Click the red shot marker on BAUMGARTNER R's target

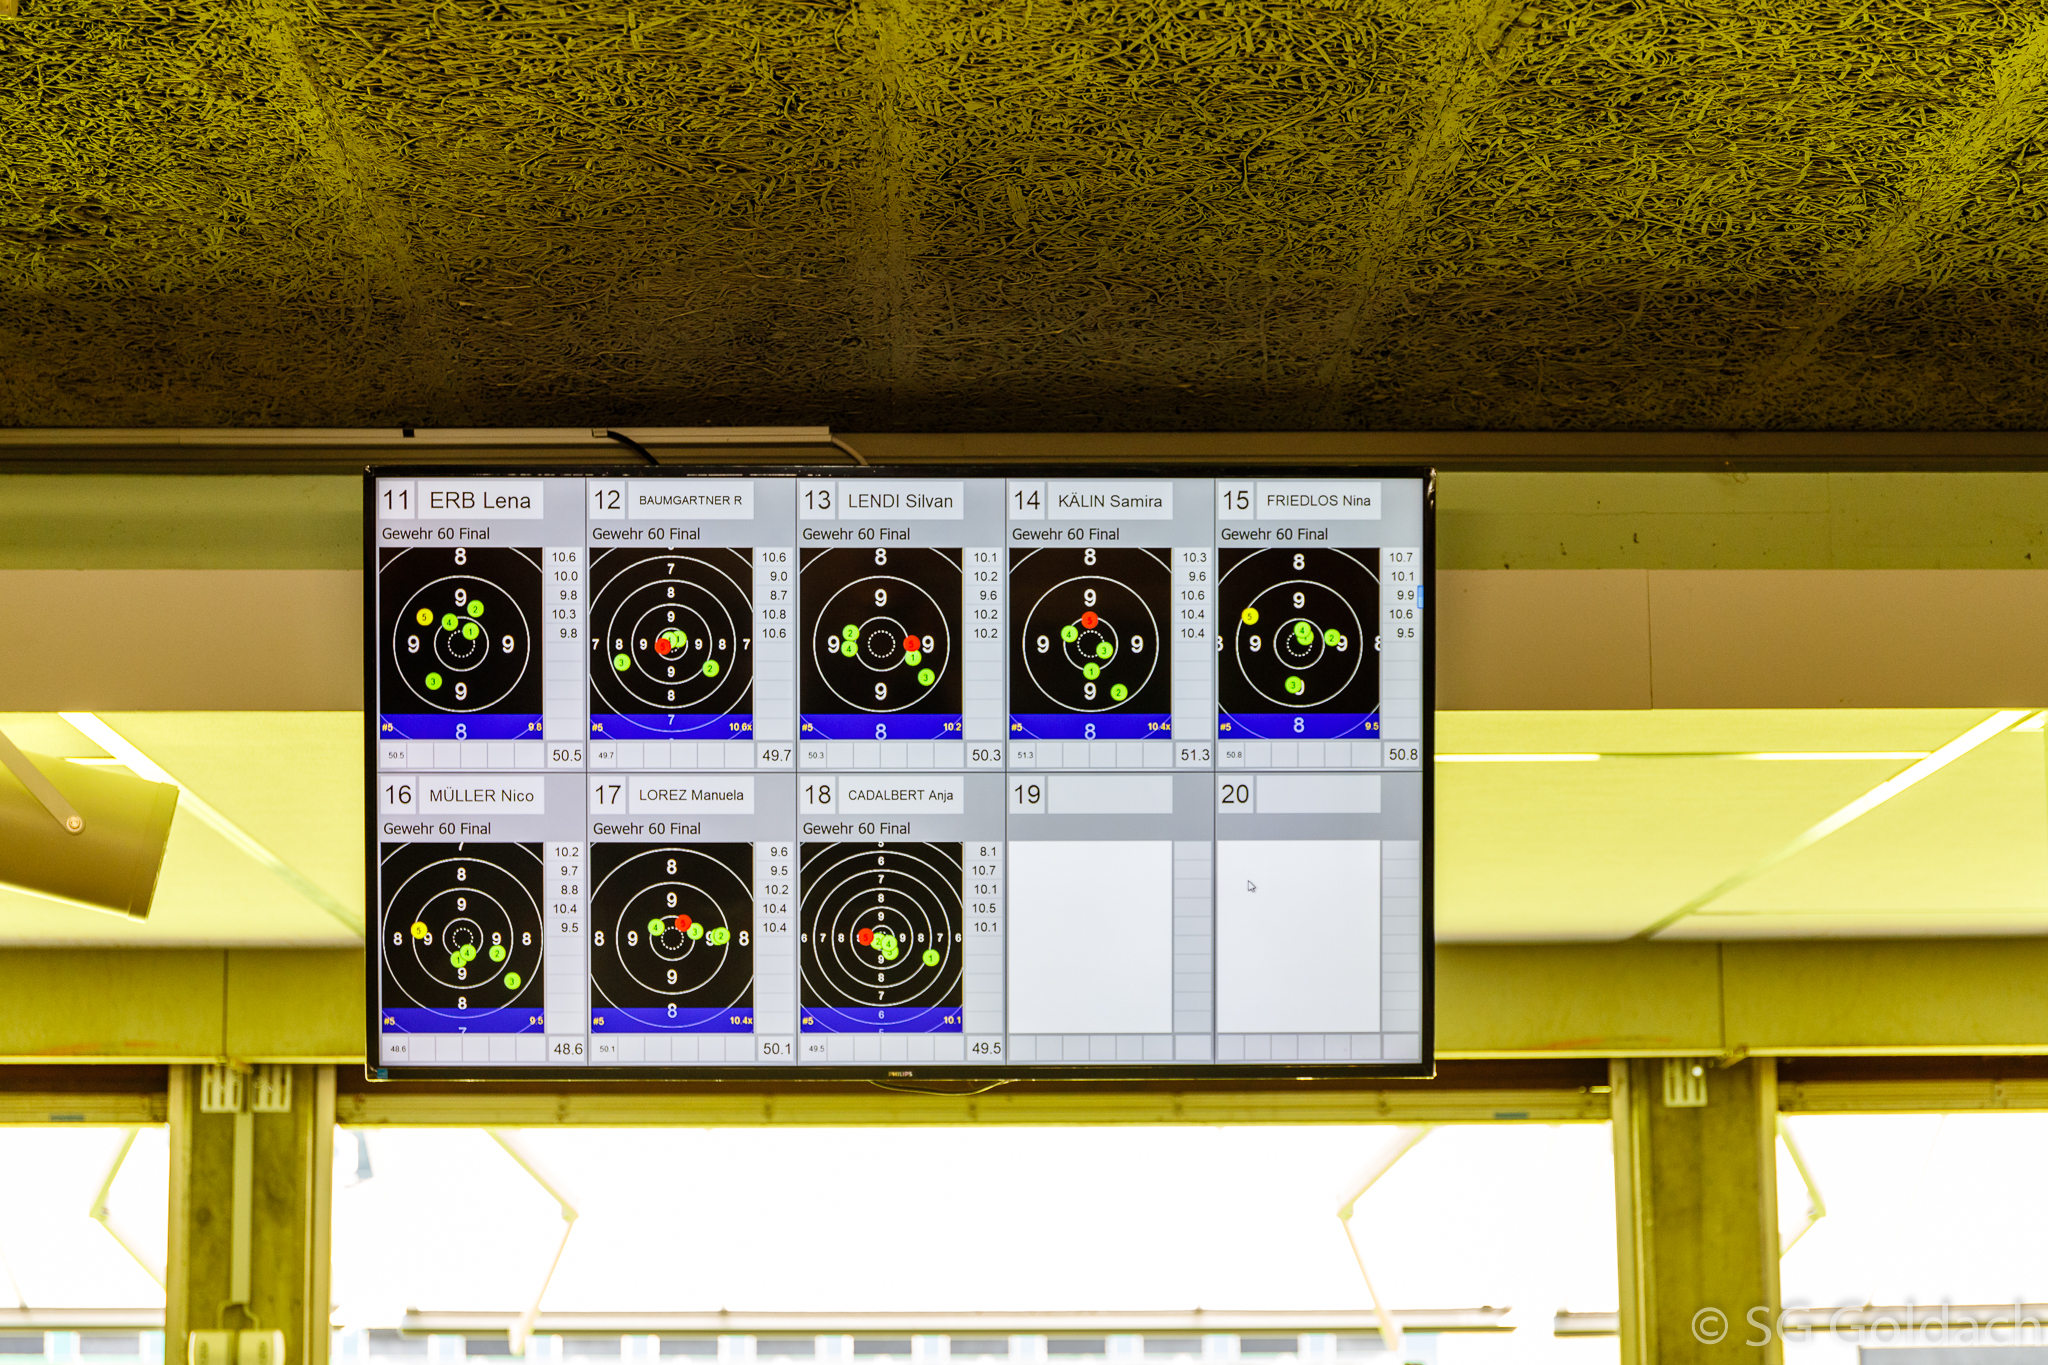coord(663,647)
